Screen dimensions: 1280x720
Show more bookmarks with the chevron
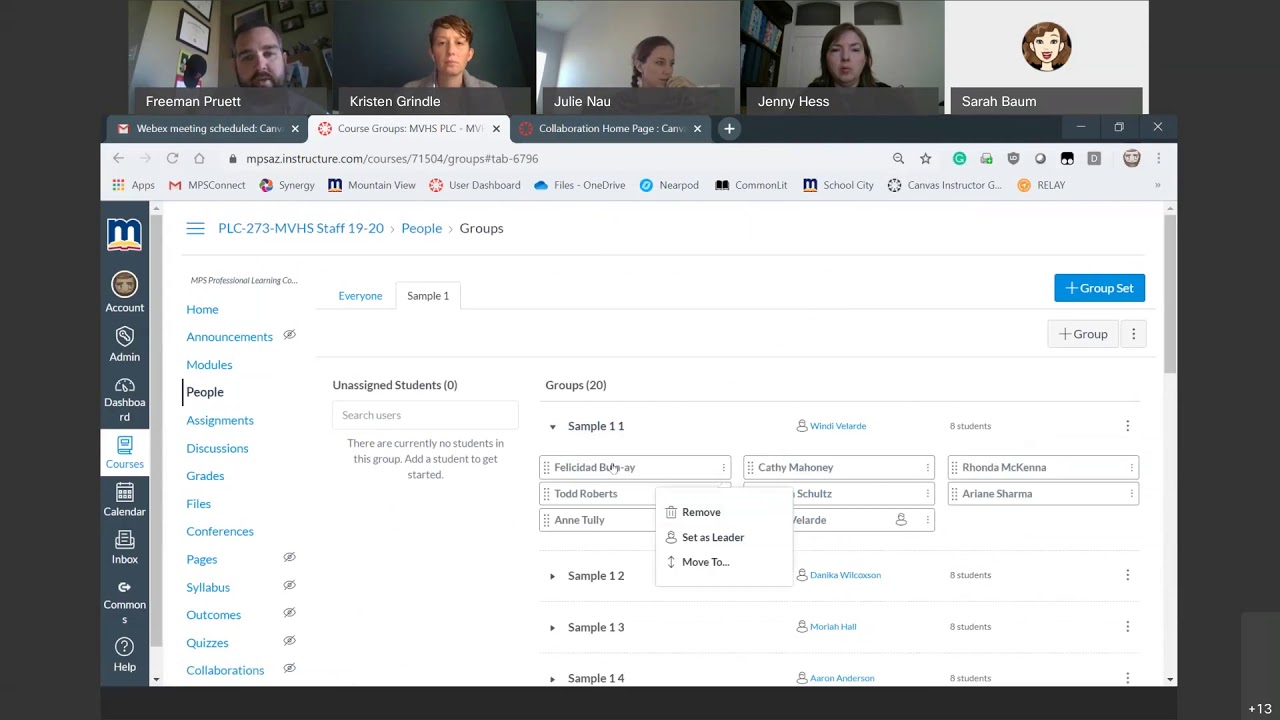click(x=1157, y=185)
